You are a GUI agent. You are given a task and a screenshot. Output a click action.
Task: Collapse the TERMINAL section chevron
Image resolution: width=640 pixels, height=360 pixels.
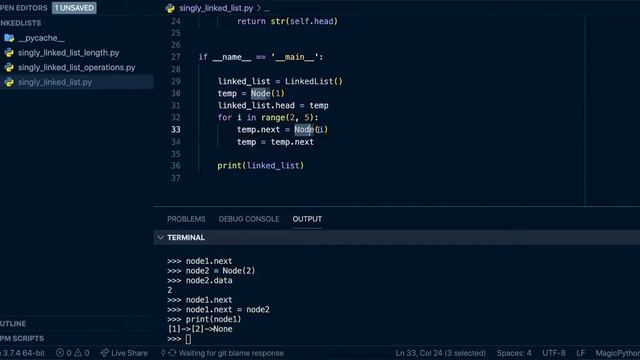[160, 238]
